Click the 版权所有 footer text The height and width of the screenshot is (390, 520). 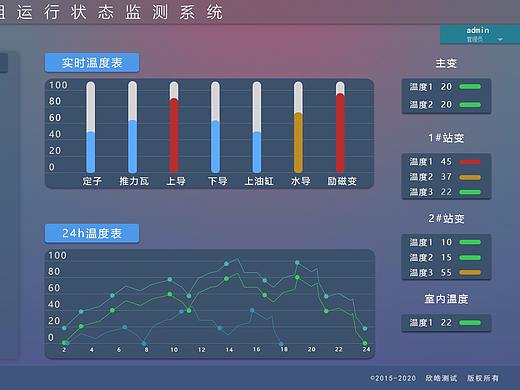(483, 378)
